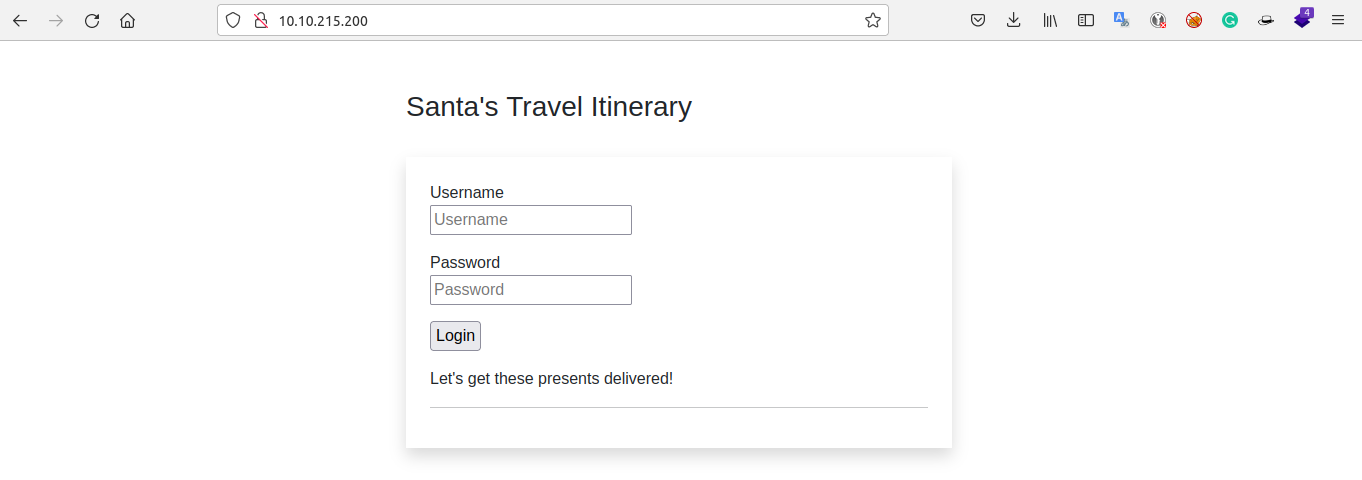This screenshot has width=1362, height=480.
Task: View tracking protection shield info
Action: (x=233, y=20)
